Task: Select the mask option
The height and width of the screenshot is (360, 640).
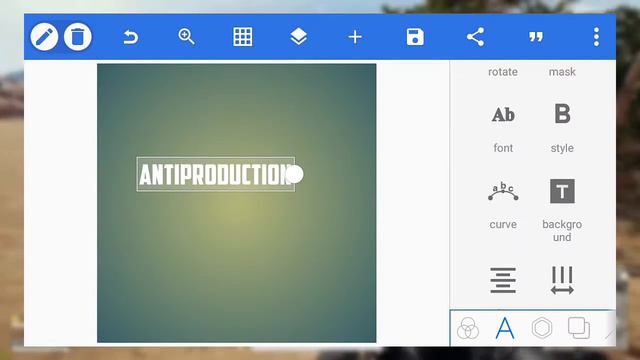Action: click(x=562, y=72)
